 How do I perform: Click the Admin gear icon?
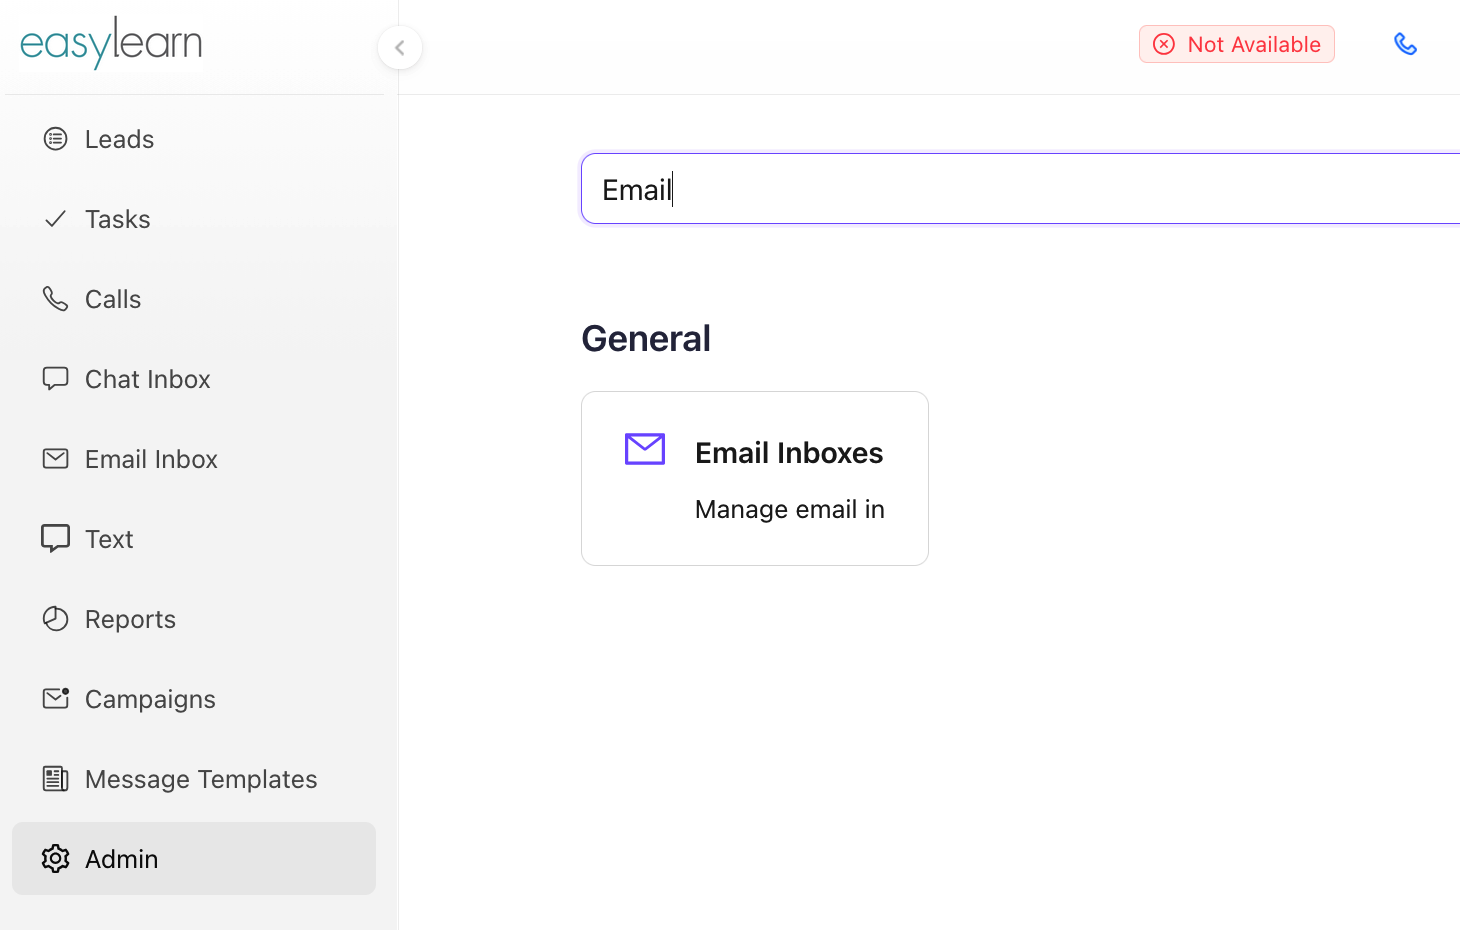(56, 859)
